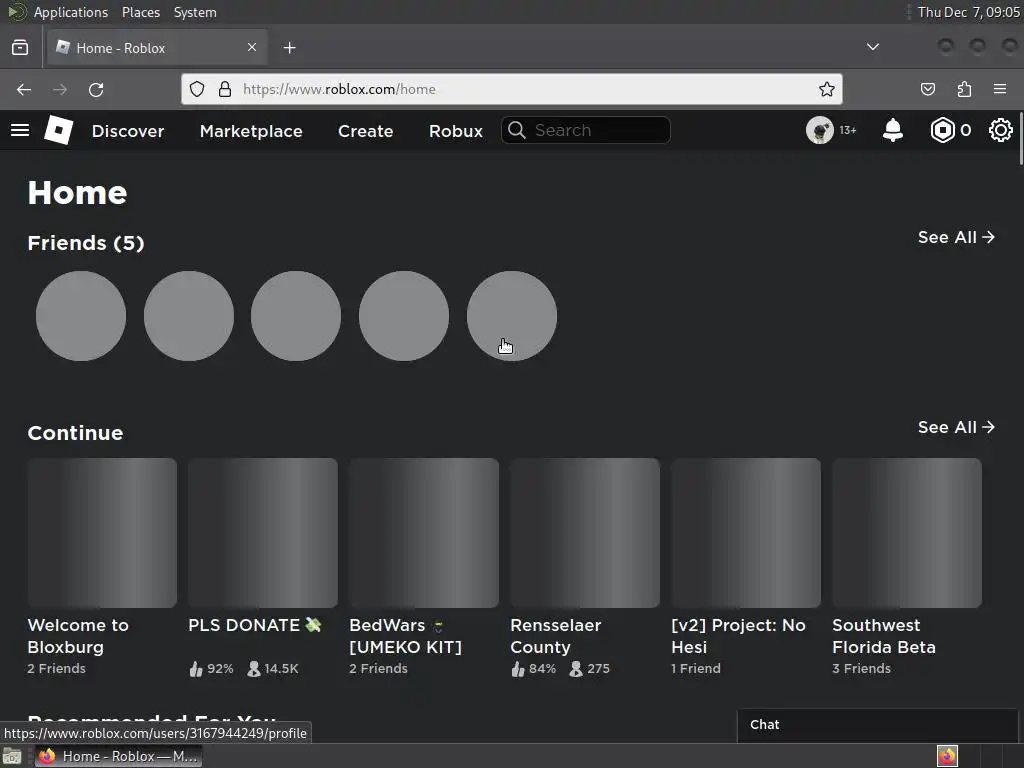This screenshot has width=1024, height=768.
Task: Open the Places menu
Action: coord(140,12)
